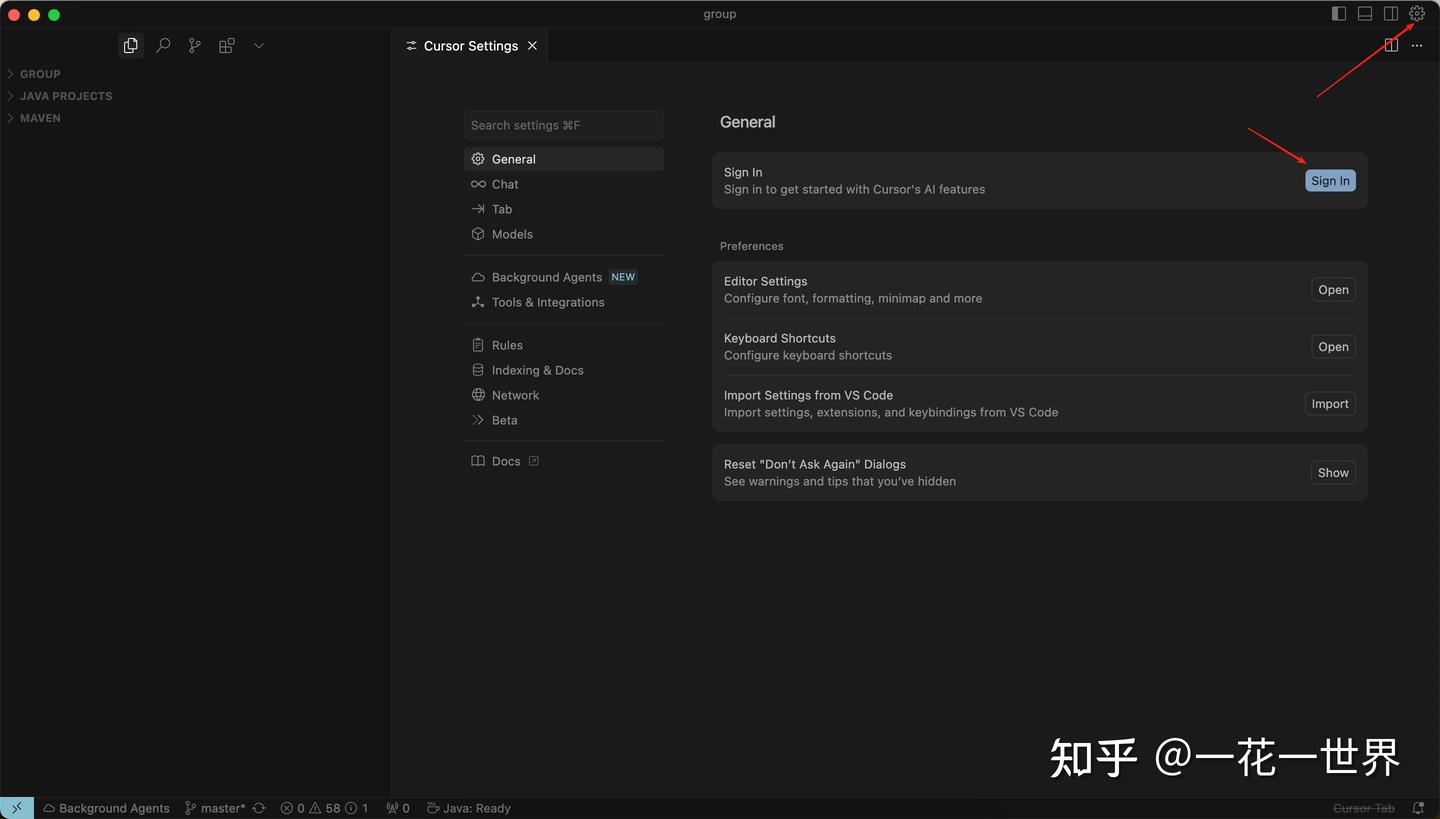Switch to the Models settings section
This screenshot has width=1440, height=819.
(511, 234)
